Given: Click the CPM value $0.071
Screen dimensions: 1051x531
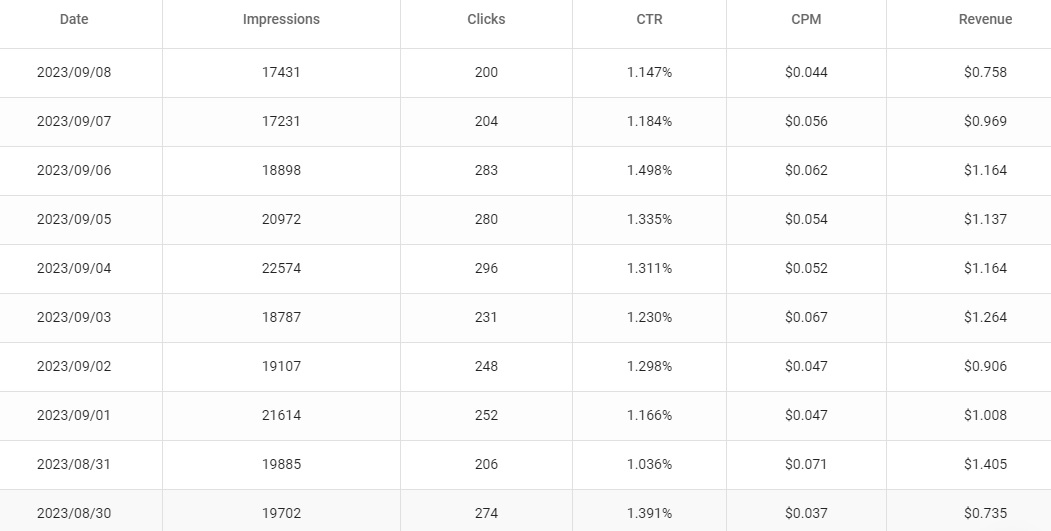Looking at the screenshot, I should [806, 464].
